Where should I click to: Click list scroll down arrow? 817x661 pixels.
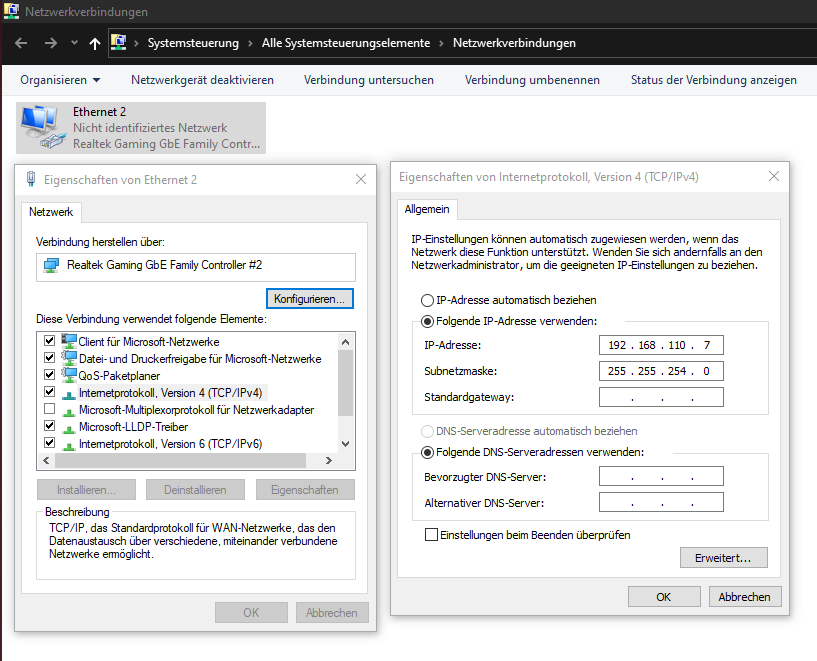(x=345, y=444)
